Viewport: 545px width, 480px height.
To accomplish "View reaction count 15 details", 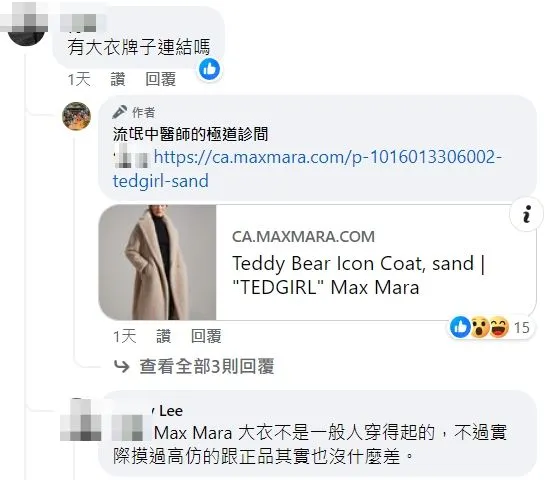I will (x=521, y=327).
